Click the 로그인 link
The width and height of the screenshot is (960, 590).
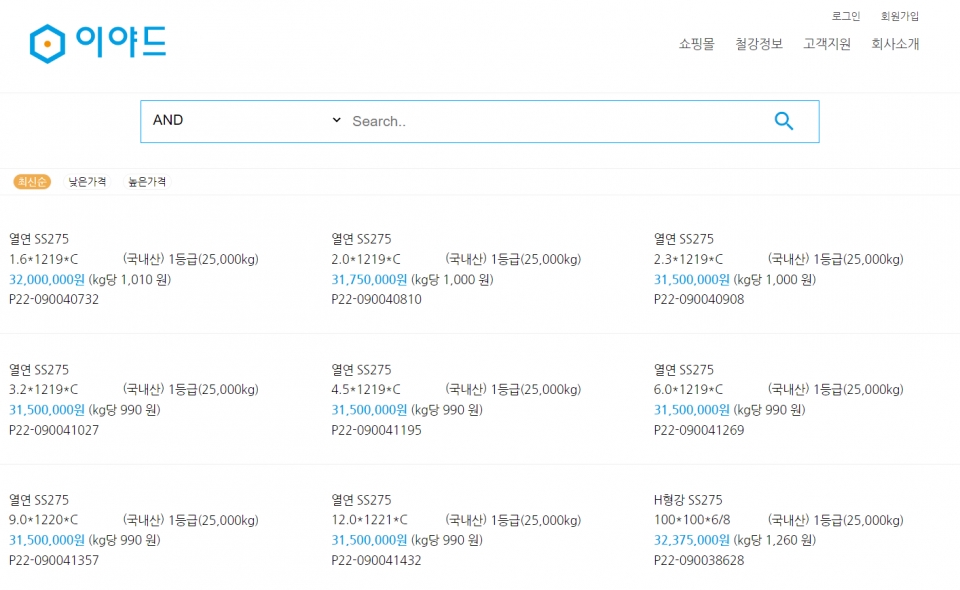click(x=846, y=16)
